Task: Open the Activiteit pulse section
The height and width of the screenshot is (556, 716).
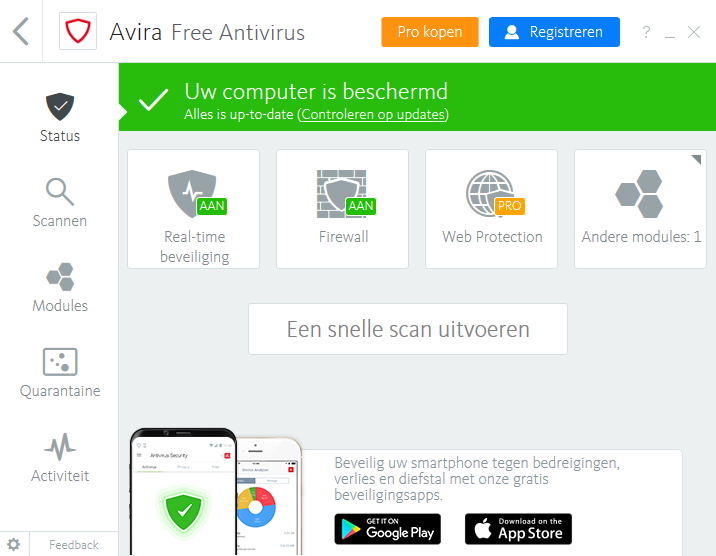Action: coord(60,457)
